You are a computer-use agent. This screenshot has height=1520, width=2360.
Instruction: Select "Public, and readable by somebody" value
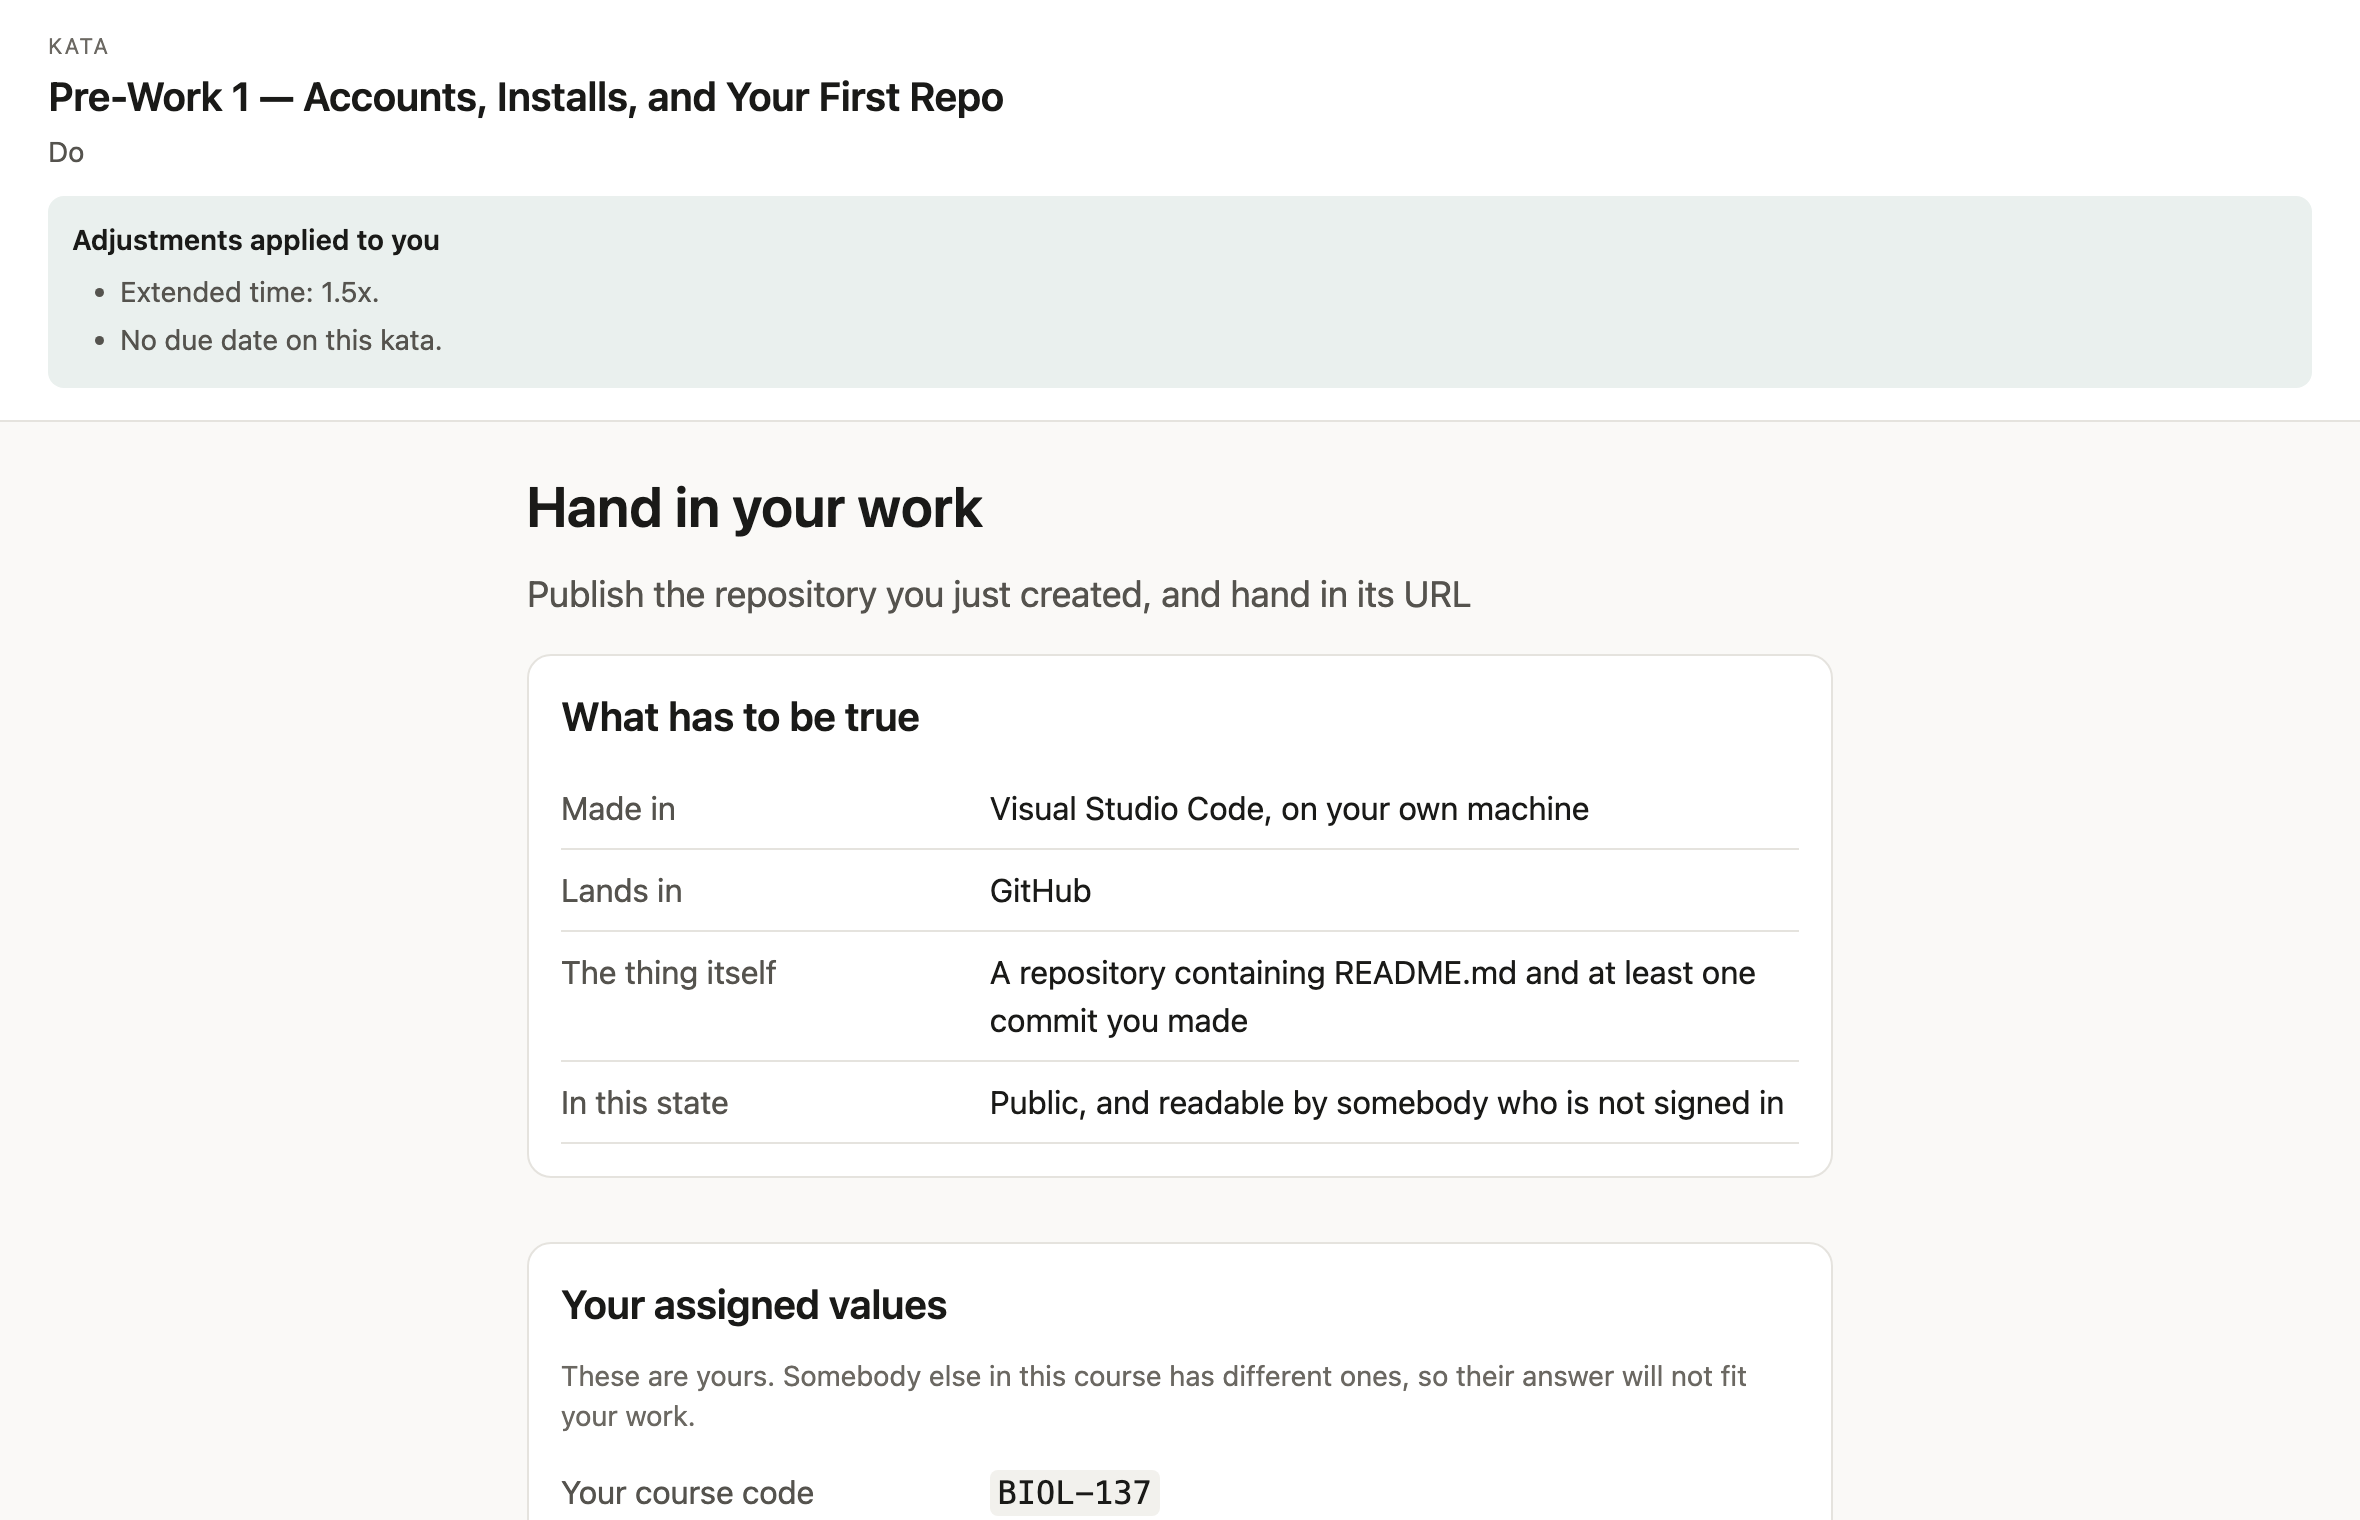click(1386, 1102)
